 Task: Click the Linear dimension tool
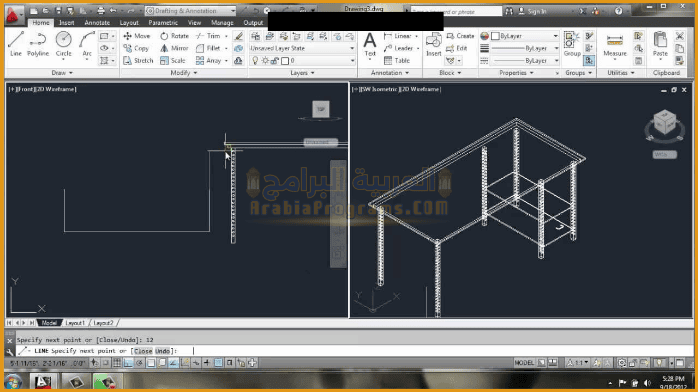398,36
